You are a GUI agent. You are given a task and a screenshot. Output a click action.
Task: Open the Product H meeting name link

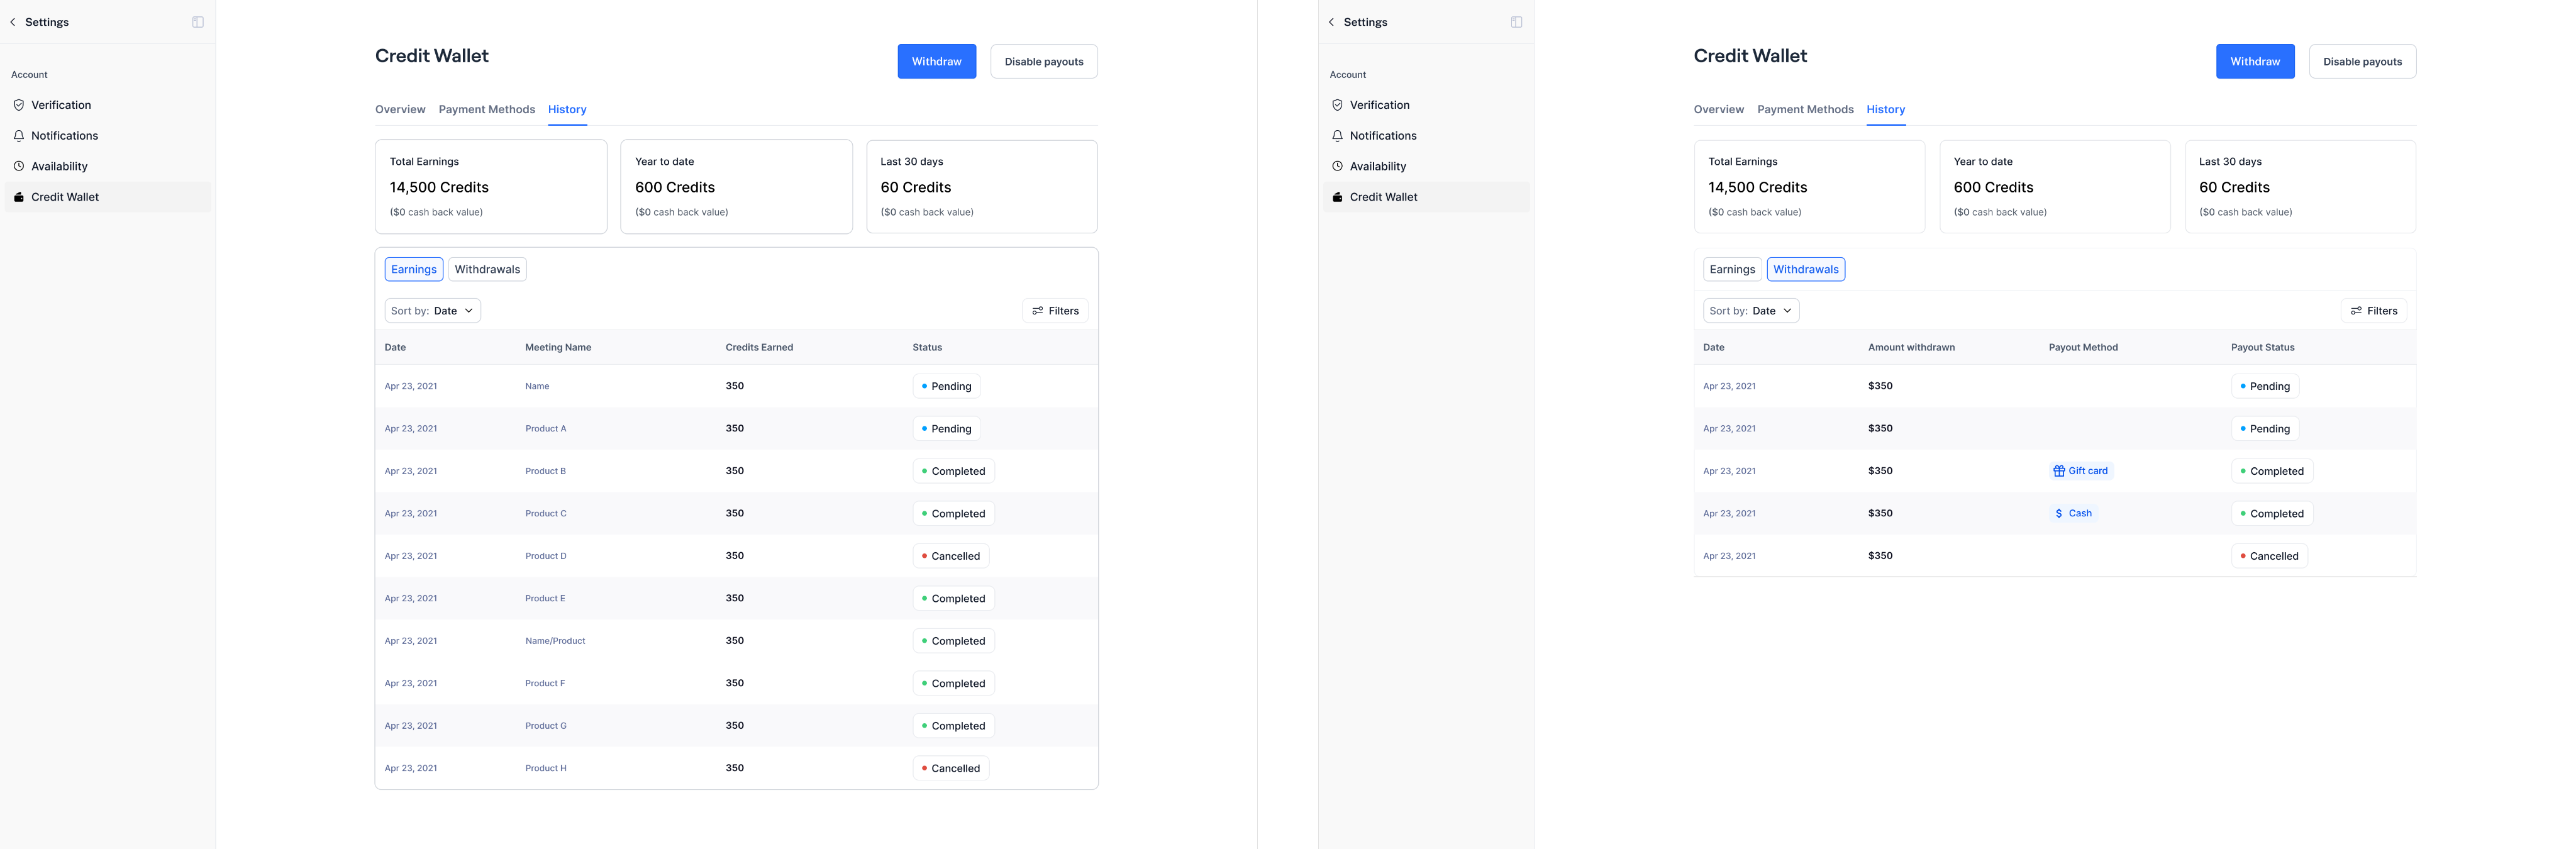click(546, 768)
